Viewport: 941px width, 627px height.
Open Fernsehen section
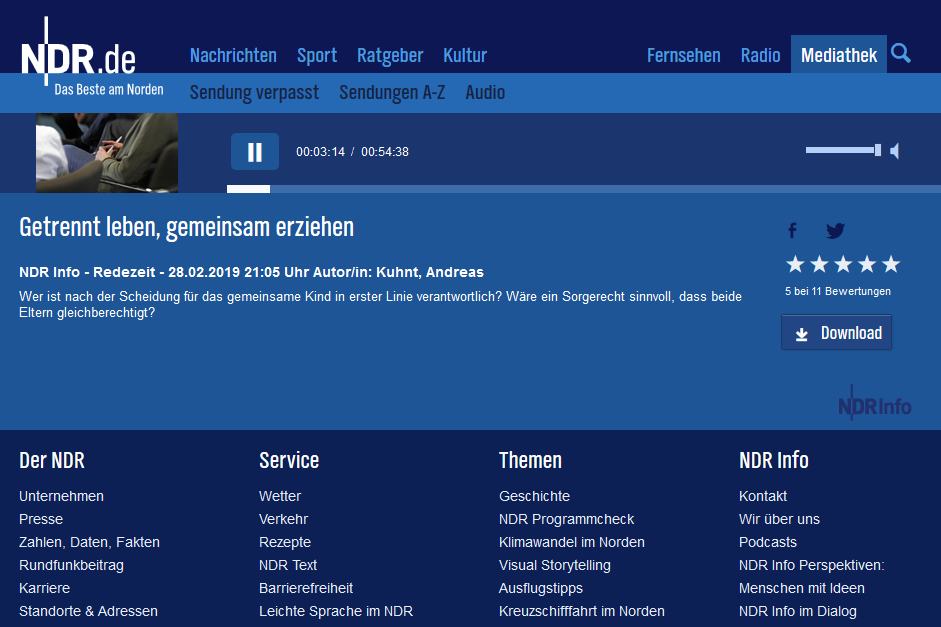684,55
